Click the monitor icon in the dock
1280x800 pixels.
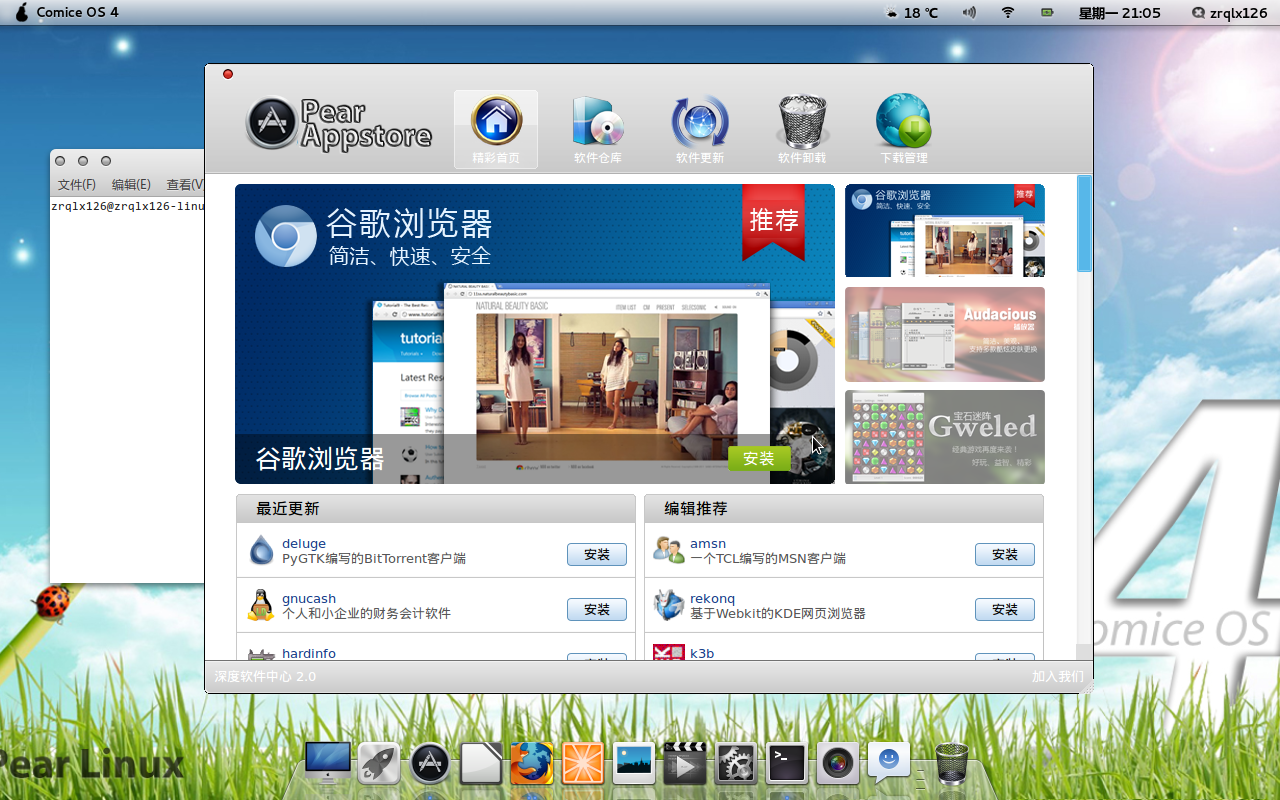pyautogui.click(x=328, y=763)
